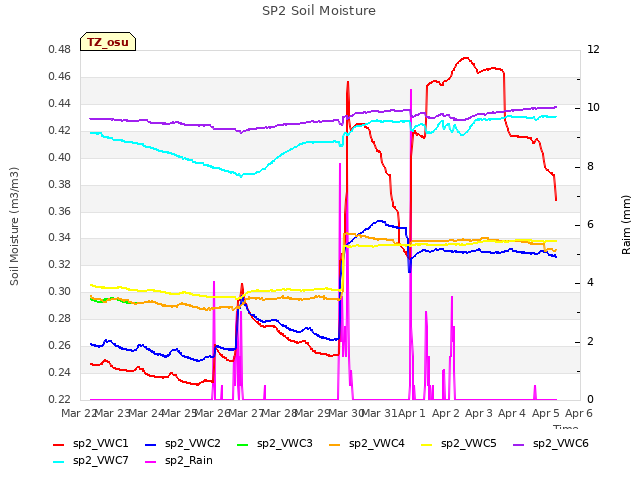Click the Time x-axis title
Image resolution: width=640 pixels, height=480 pixels.
[565, 427]
